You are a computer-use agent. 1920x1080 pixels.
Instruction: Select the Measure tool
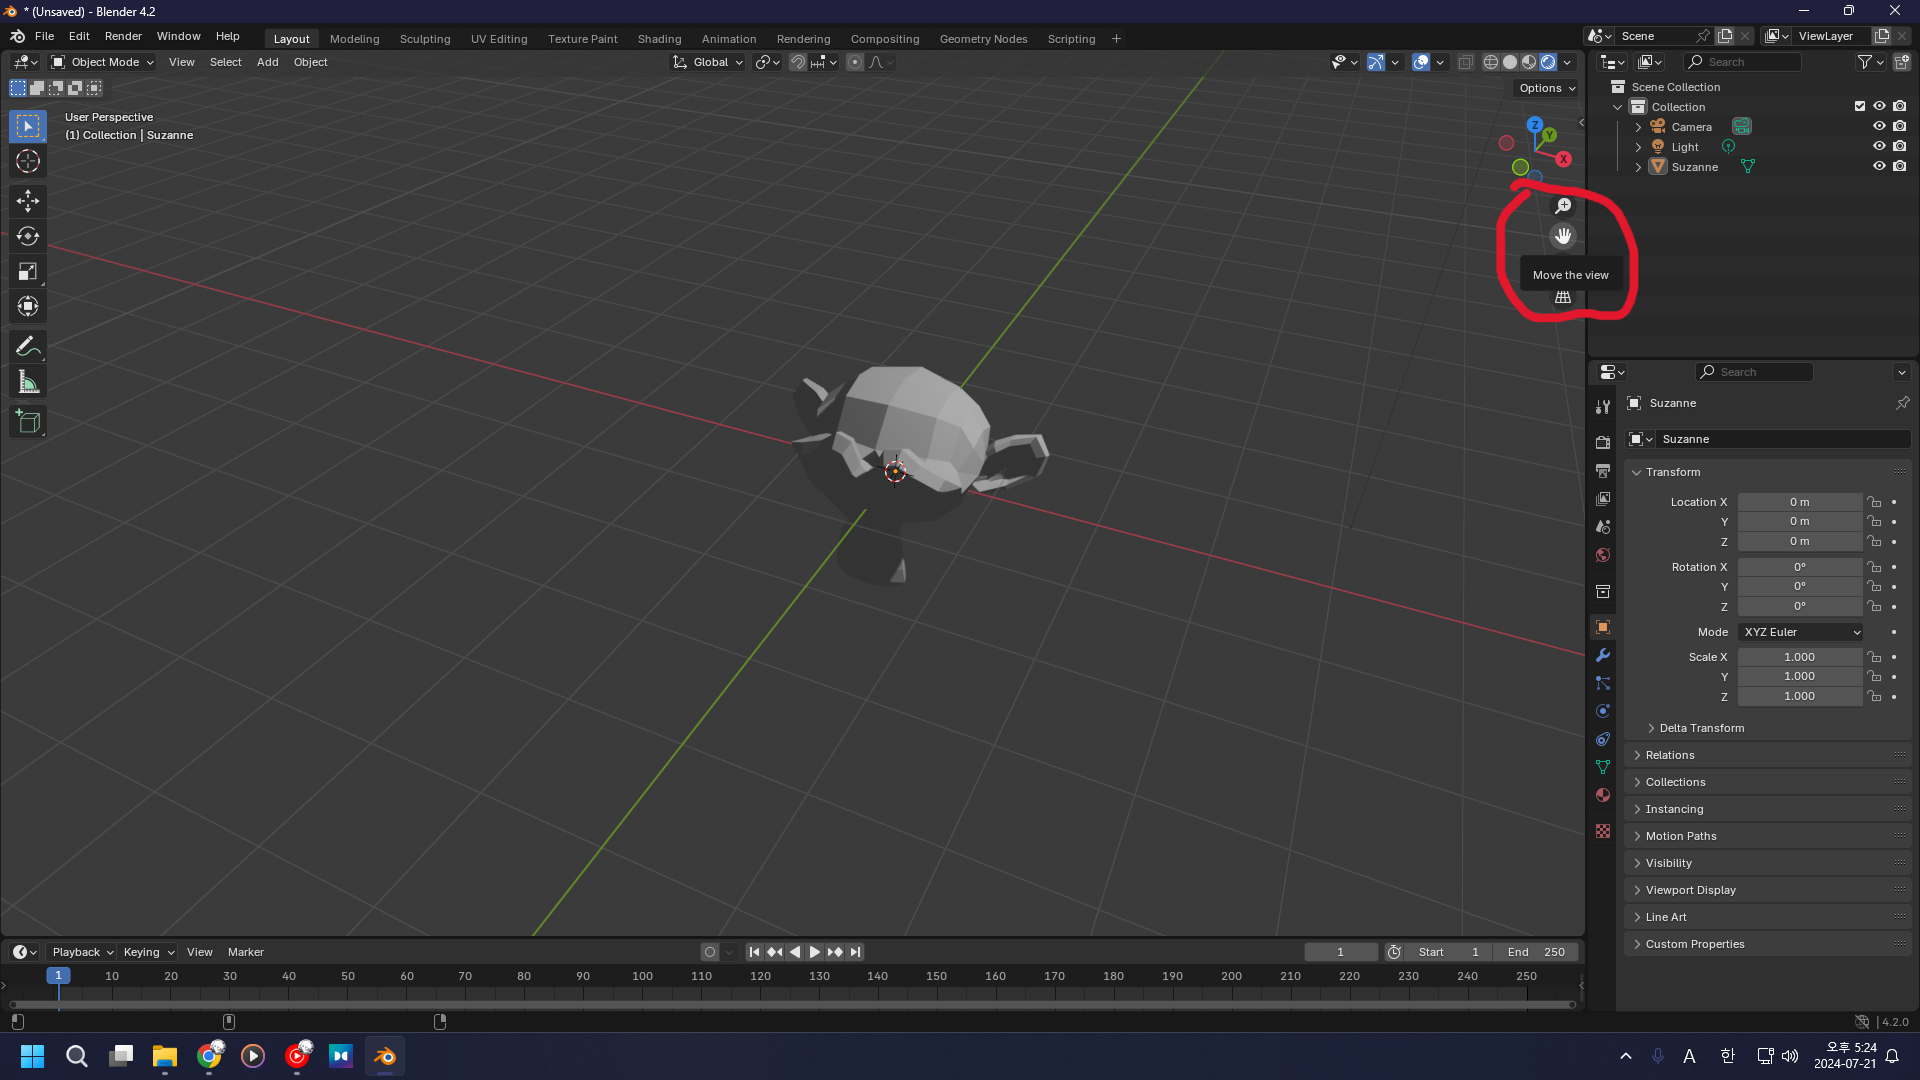tap(28, 382)
